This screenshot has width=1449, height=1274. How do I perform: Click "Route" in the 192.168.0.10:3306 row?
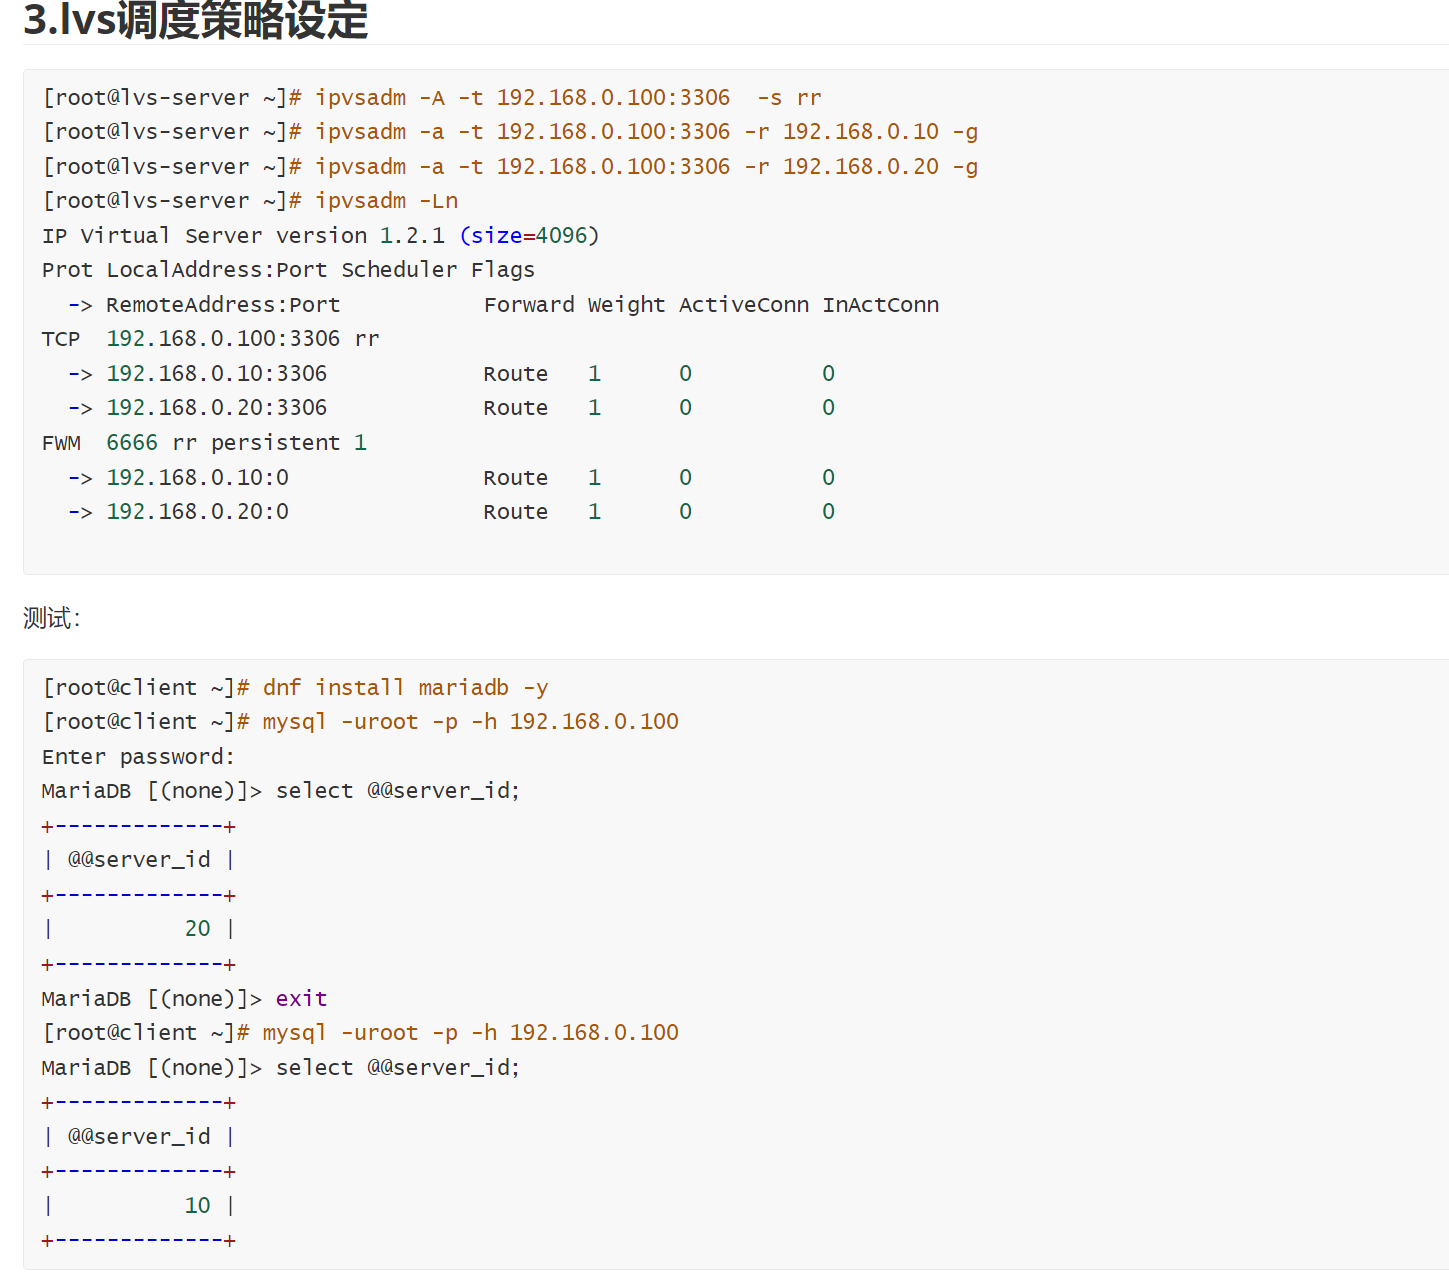[x=516, y=374]
